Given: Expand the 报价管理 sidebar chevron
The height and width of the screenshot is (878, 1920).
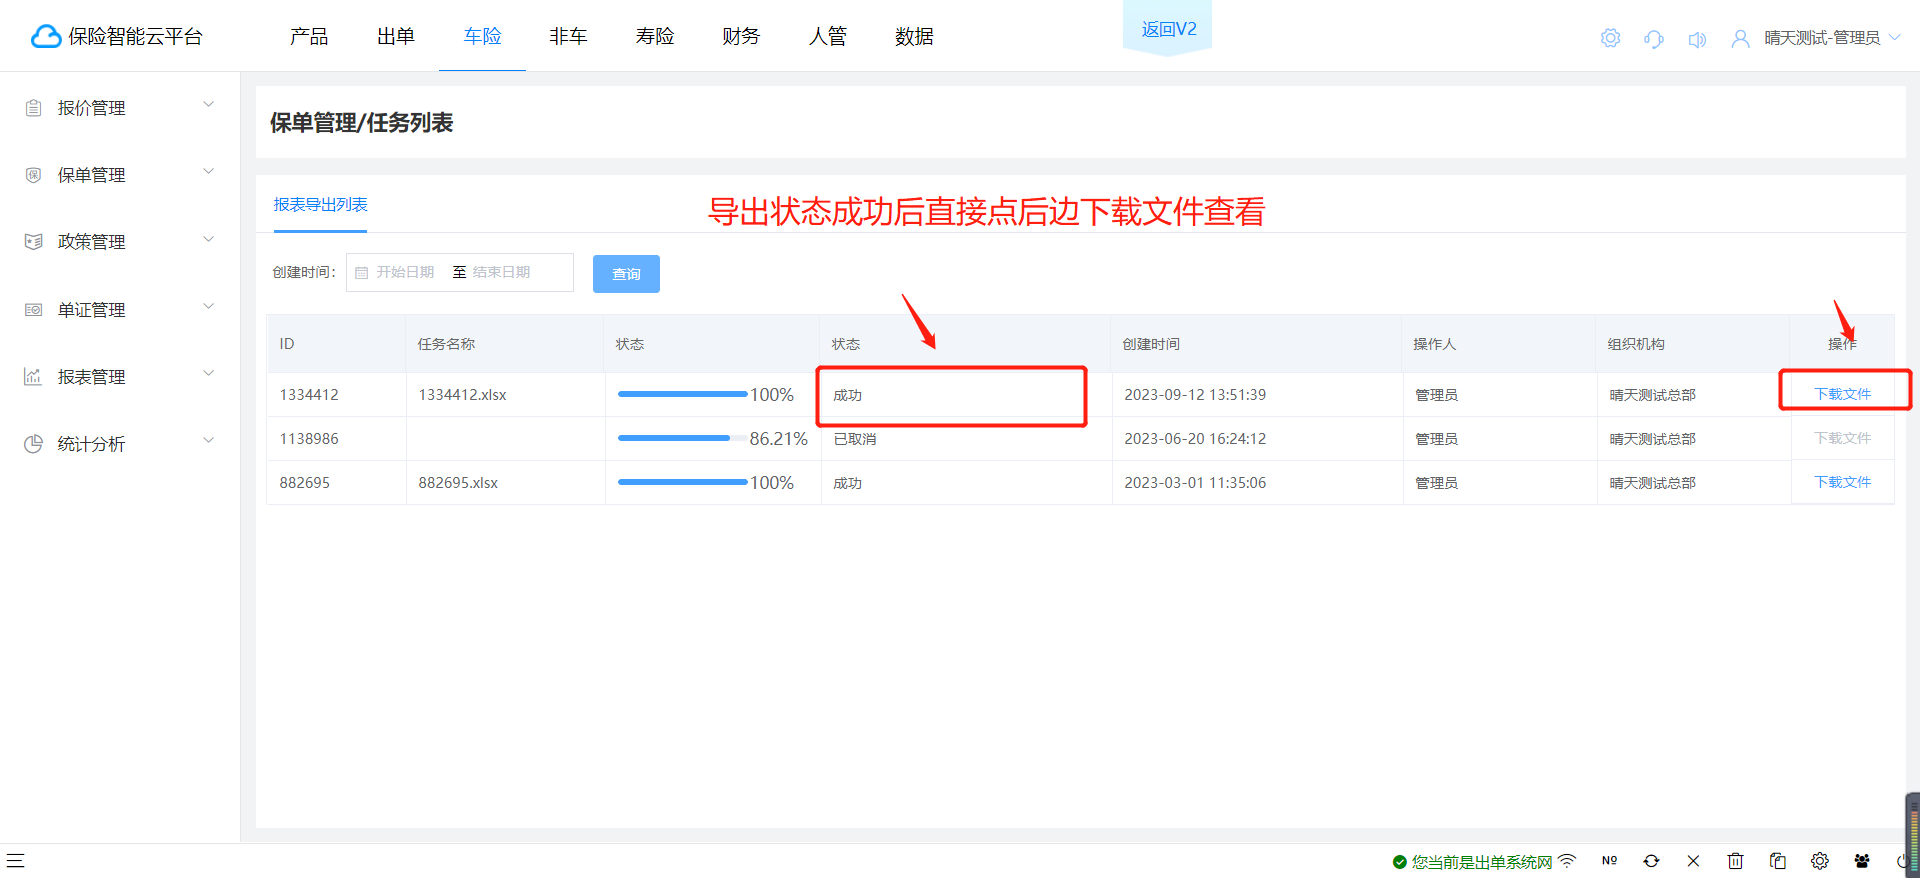Looking at the screenshot, I should point(208,105).
